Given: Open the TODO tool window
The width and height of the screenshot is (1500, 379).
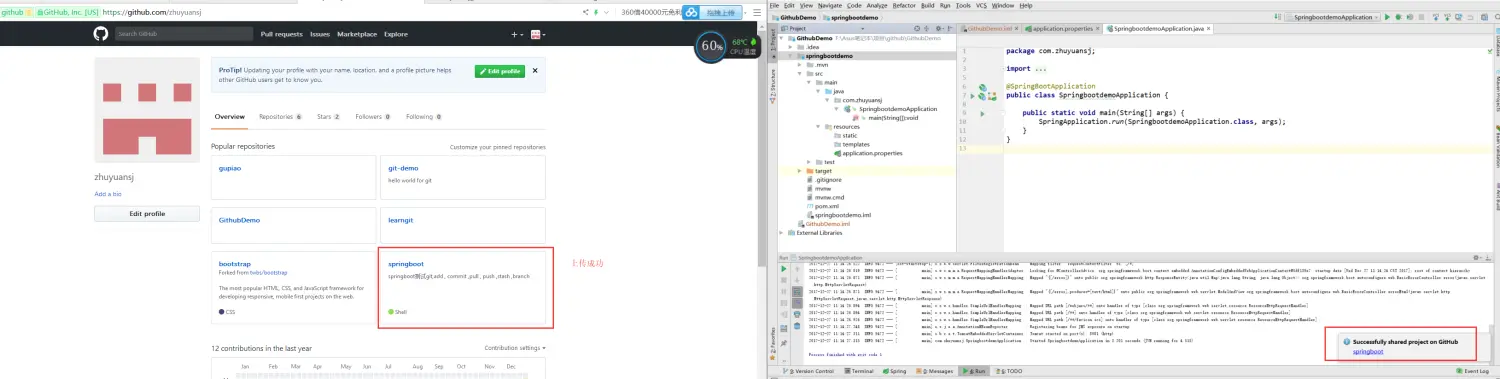Looking at the screenshot, I should pos(1009,371).
